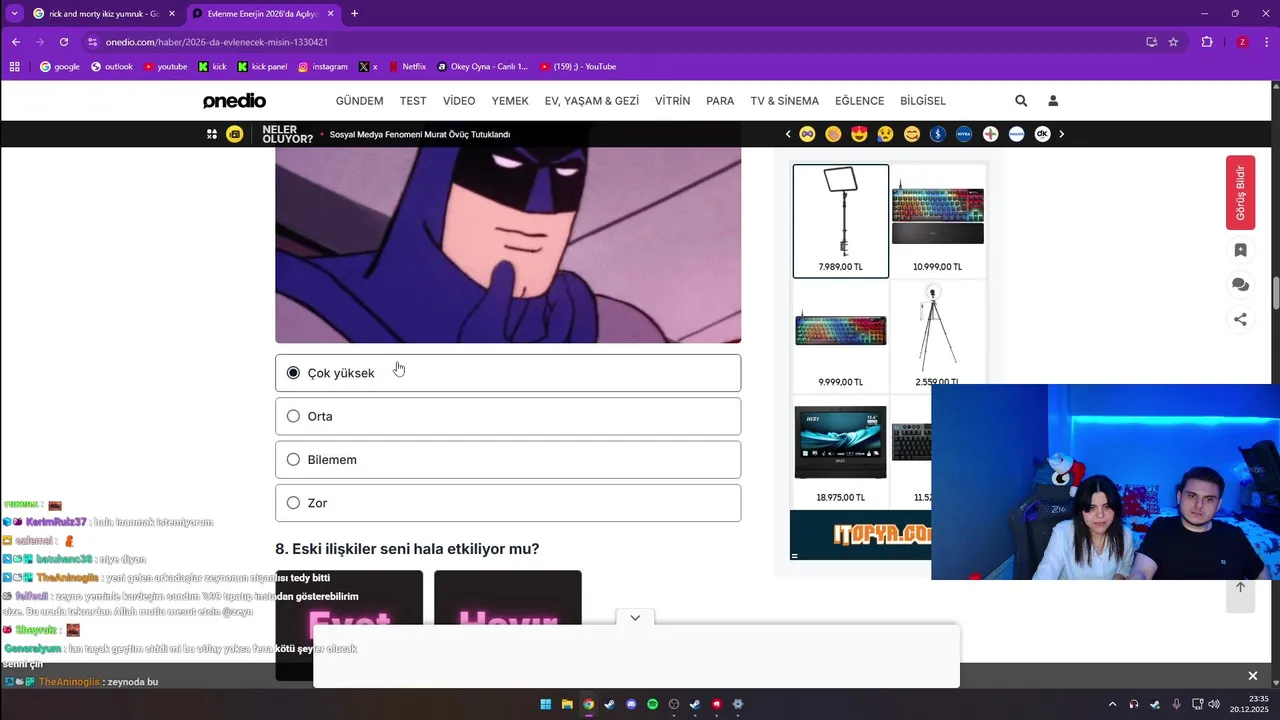The width and height of the screenshot is (1280, 720).
Task: Click the page vertical scrollbar thumb
Action: point(1275,293)
